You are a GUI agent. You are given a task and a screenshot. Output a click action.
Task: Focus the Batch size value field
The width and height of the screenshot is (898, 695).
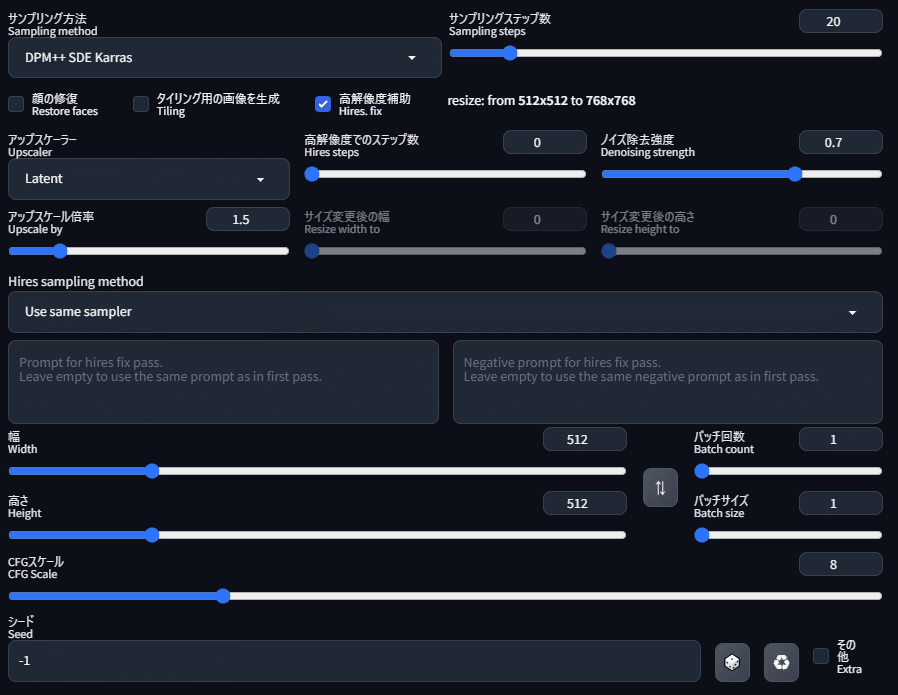tap(841, 503)
